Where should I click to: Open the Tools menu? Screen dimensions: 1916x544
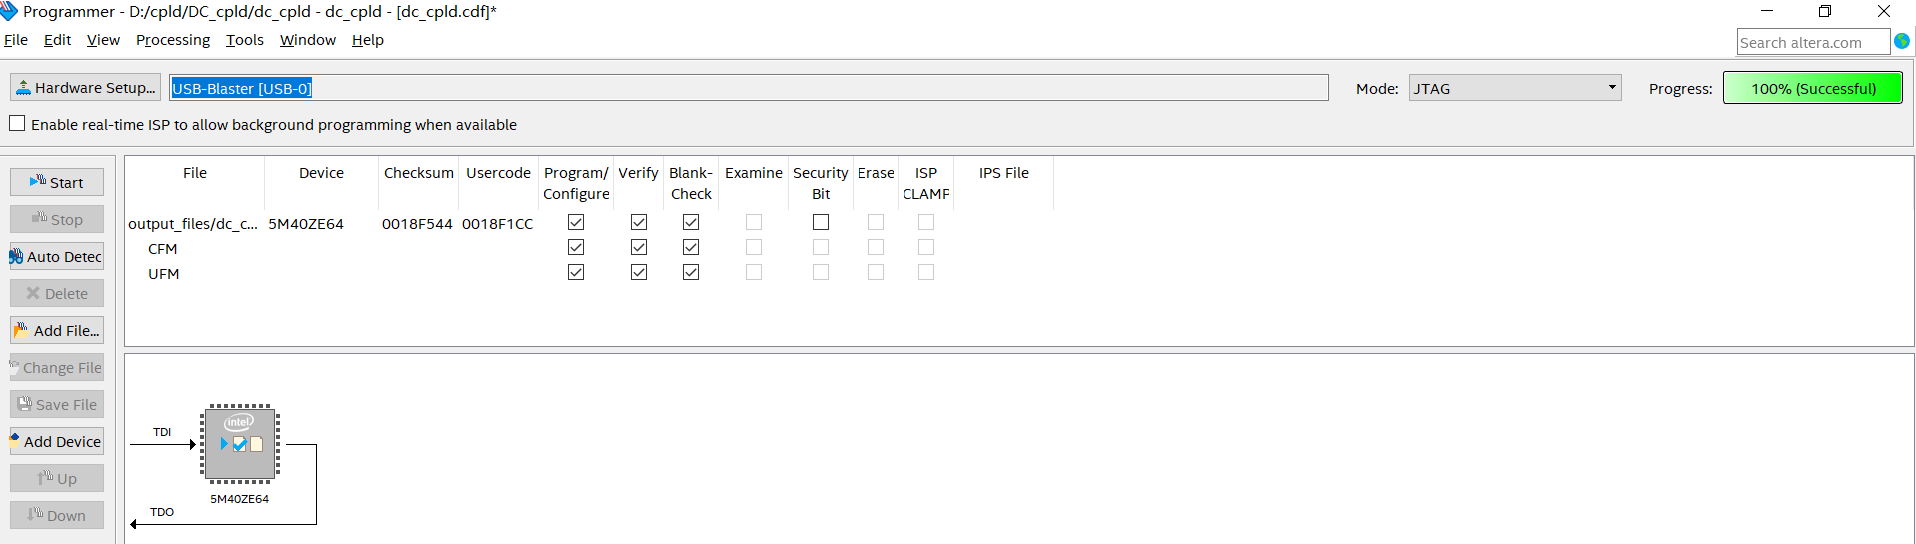point(245,40)
